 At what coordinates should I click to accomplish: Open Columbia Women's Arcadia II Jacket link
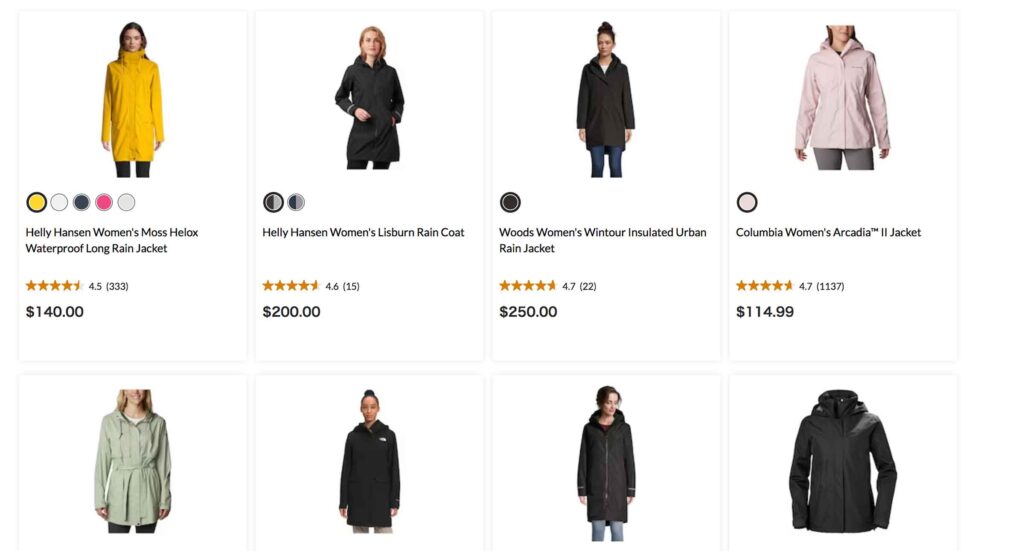(828, 232)
